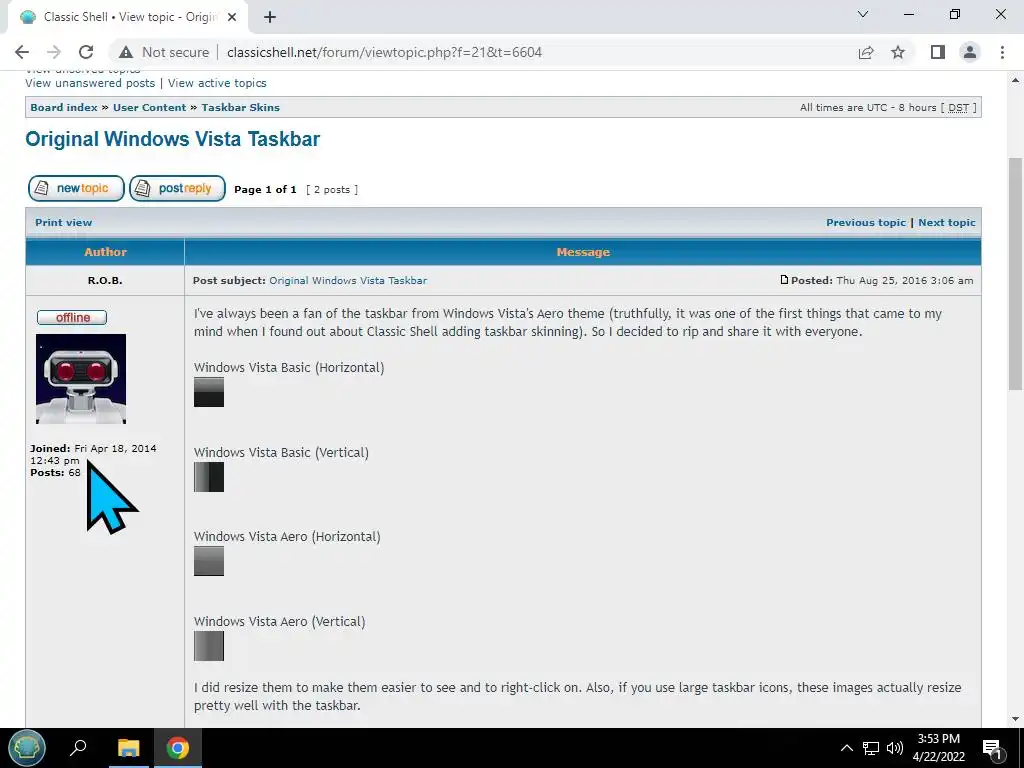Open File Explorer from the taskbar
The height and width of the screenshot is (768, 1024).
point(129,748)
